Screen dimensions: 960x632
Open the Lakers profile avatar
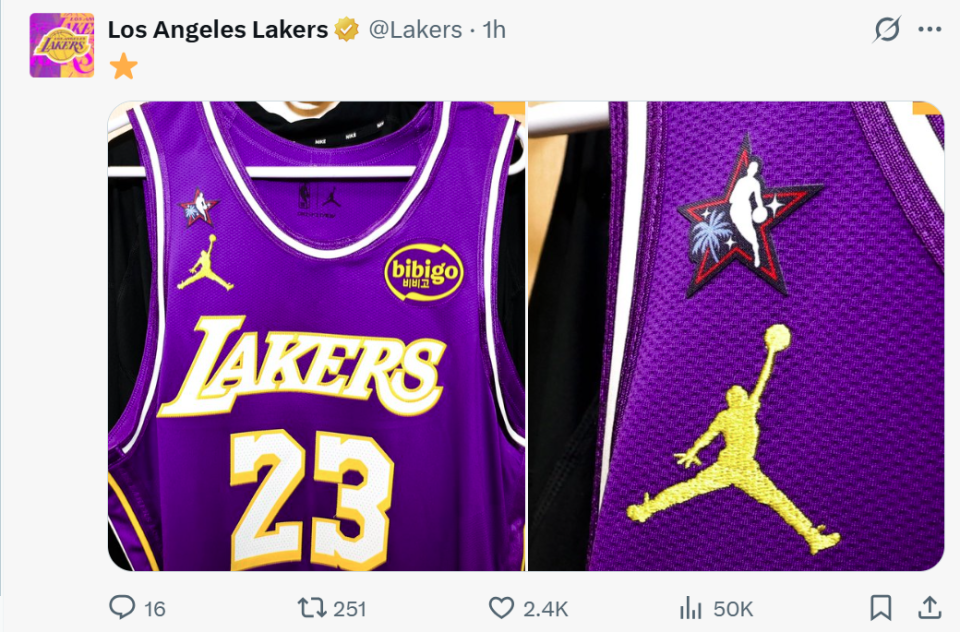62,45
